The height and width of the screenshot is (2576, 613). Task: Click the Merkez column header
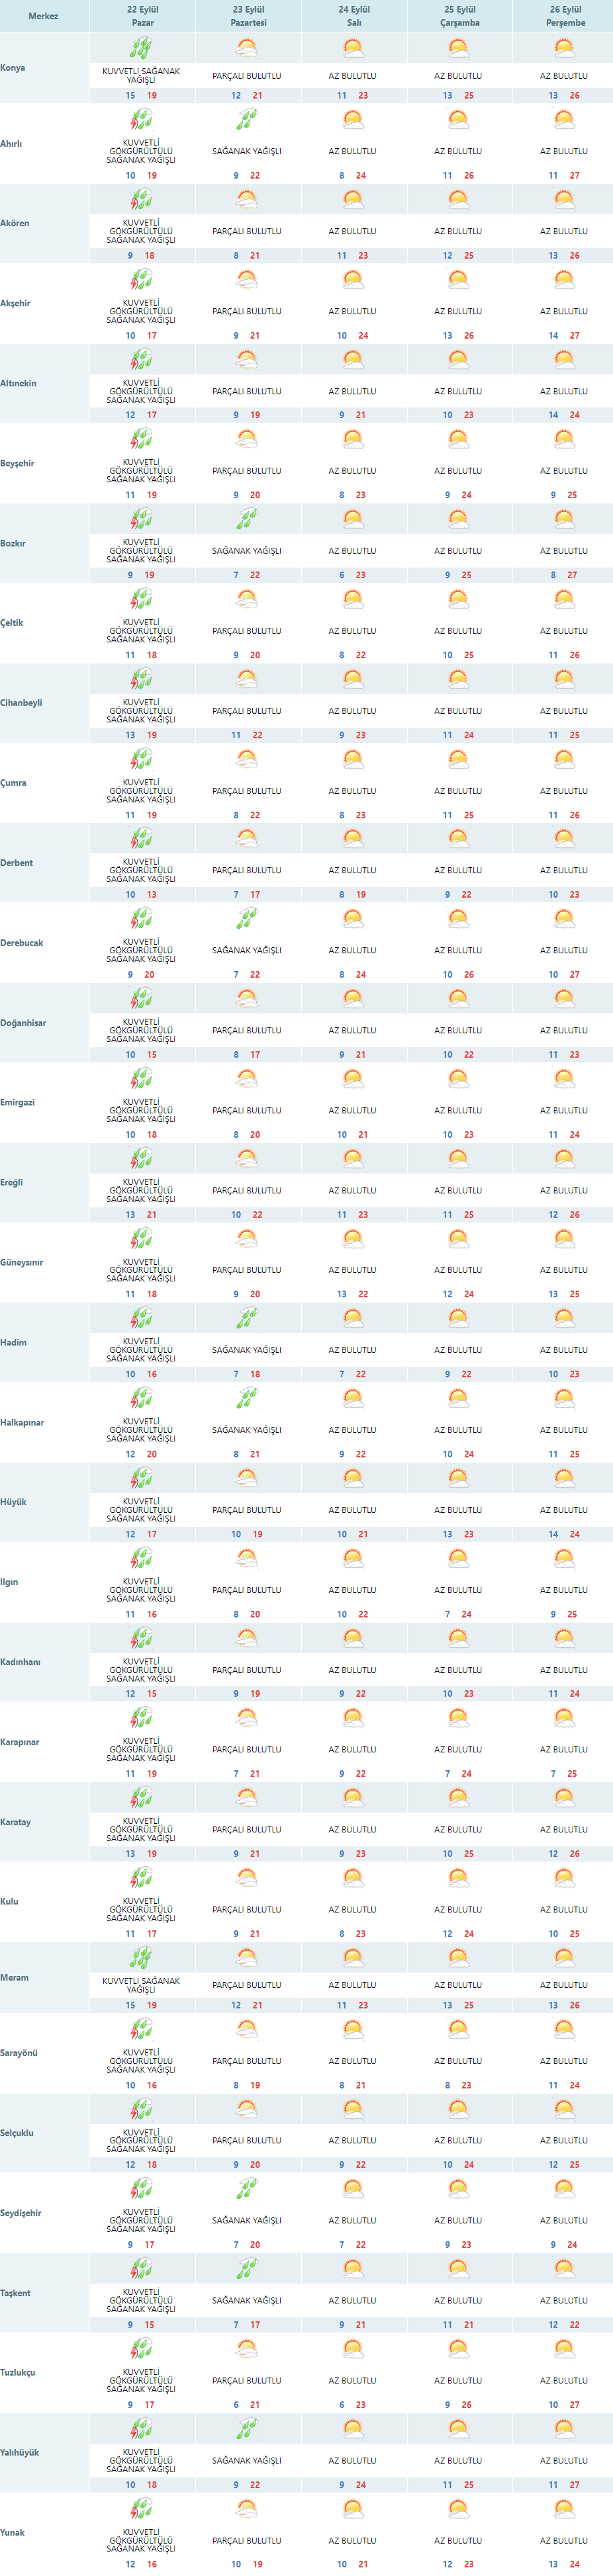pos(43,16)
